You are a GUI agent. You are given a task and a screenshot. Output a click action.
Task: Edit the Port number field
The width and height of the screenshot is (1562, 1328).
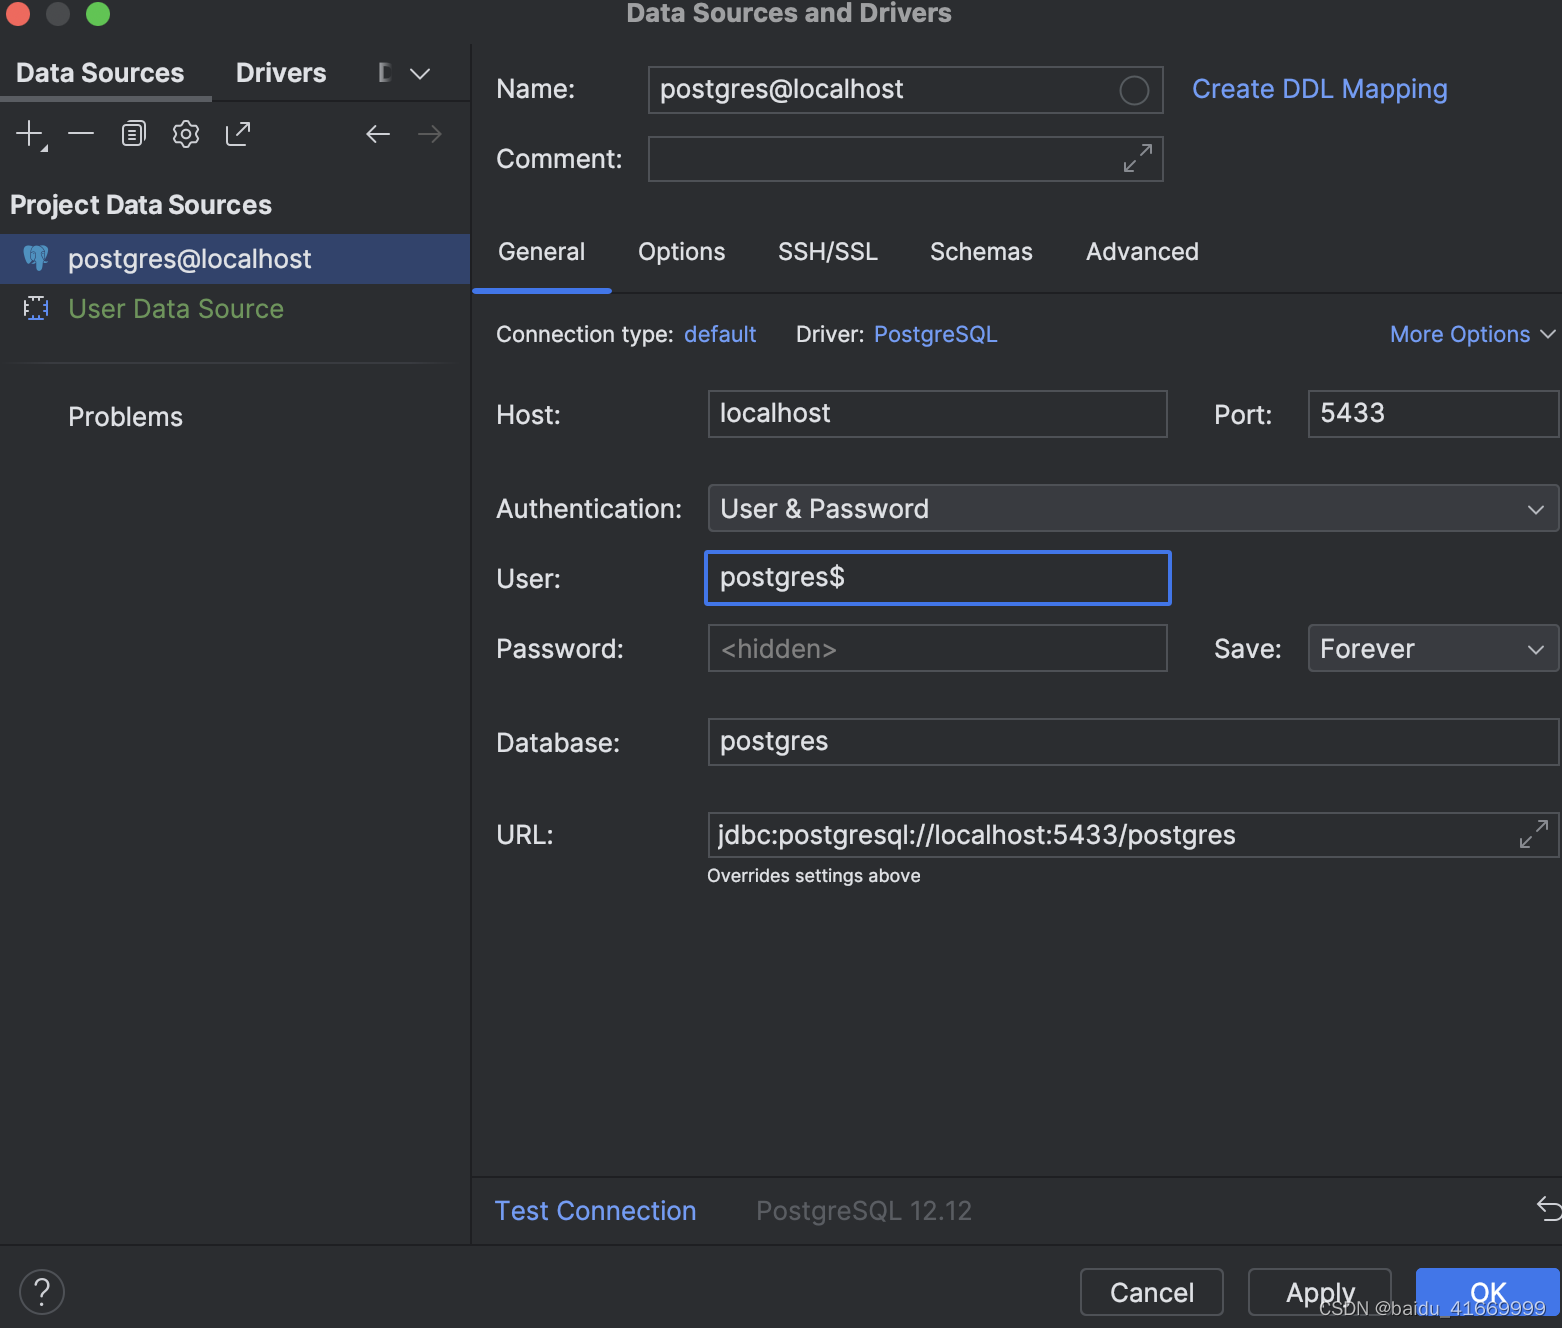tap(1432, 413)
